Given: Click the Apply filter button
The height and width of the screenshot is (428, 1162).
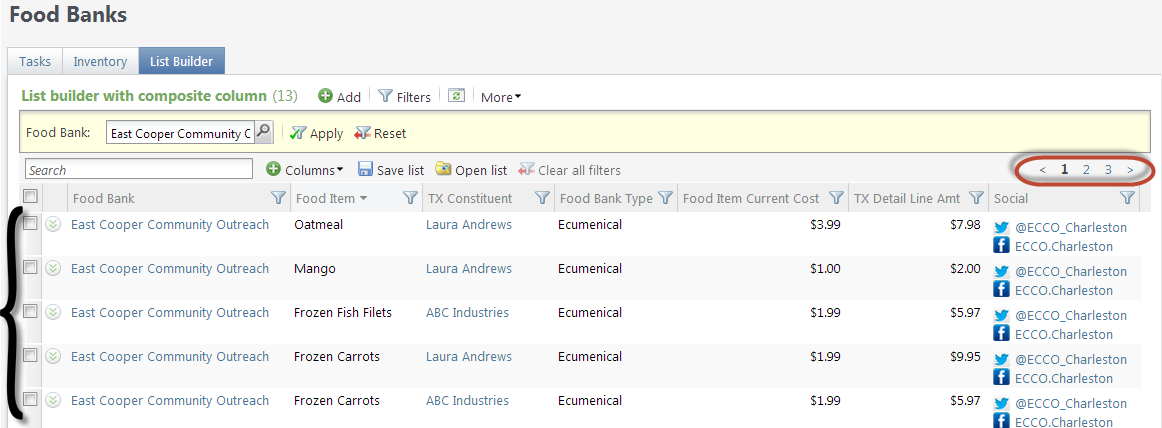Looking at the screenshot, I should click(316, 133).
